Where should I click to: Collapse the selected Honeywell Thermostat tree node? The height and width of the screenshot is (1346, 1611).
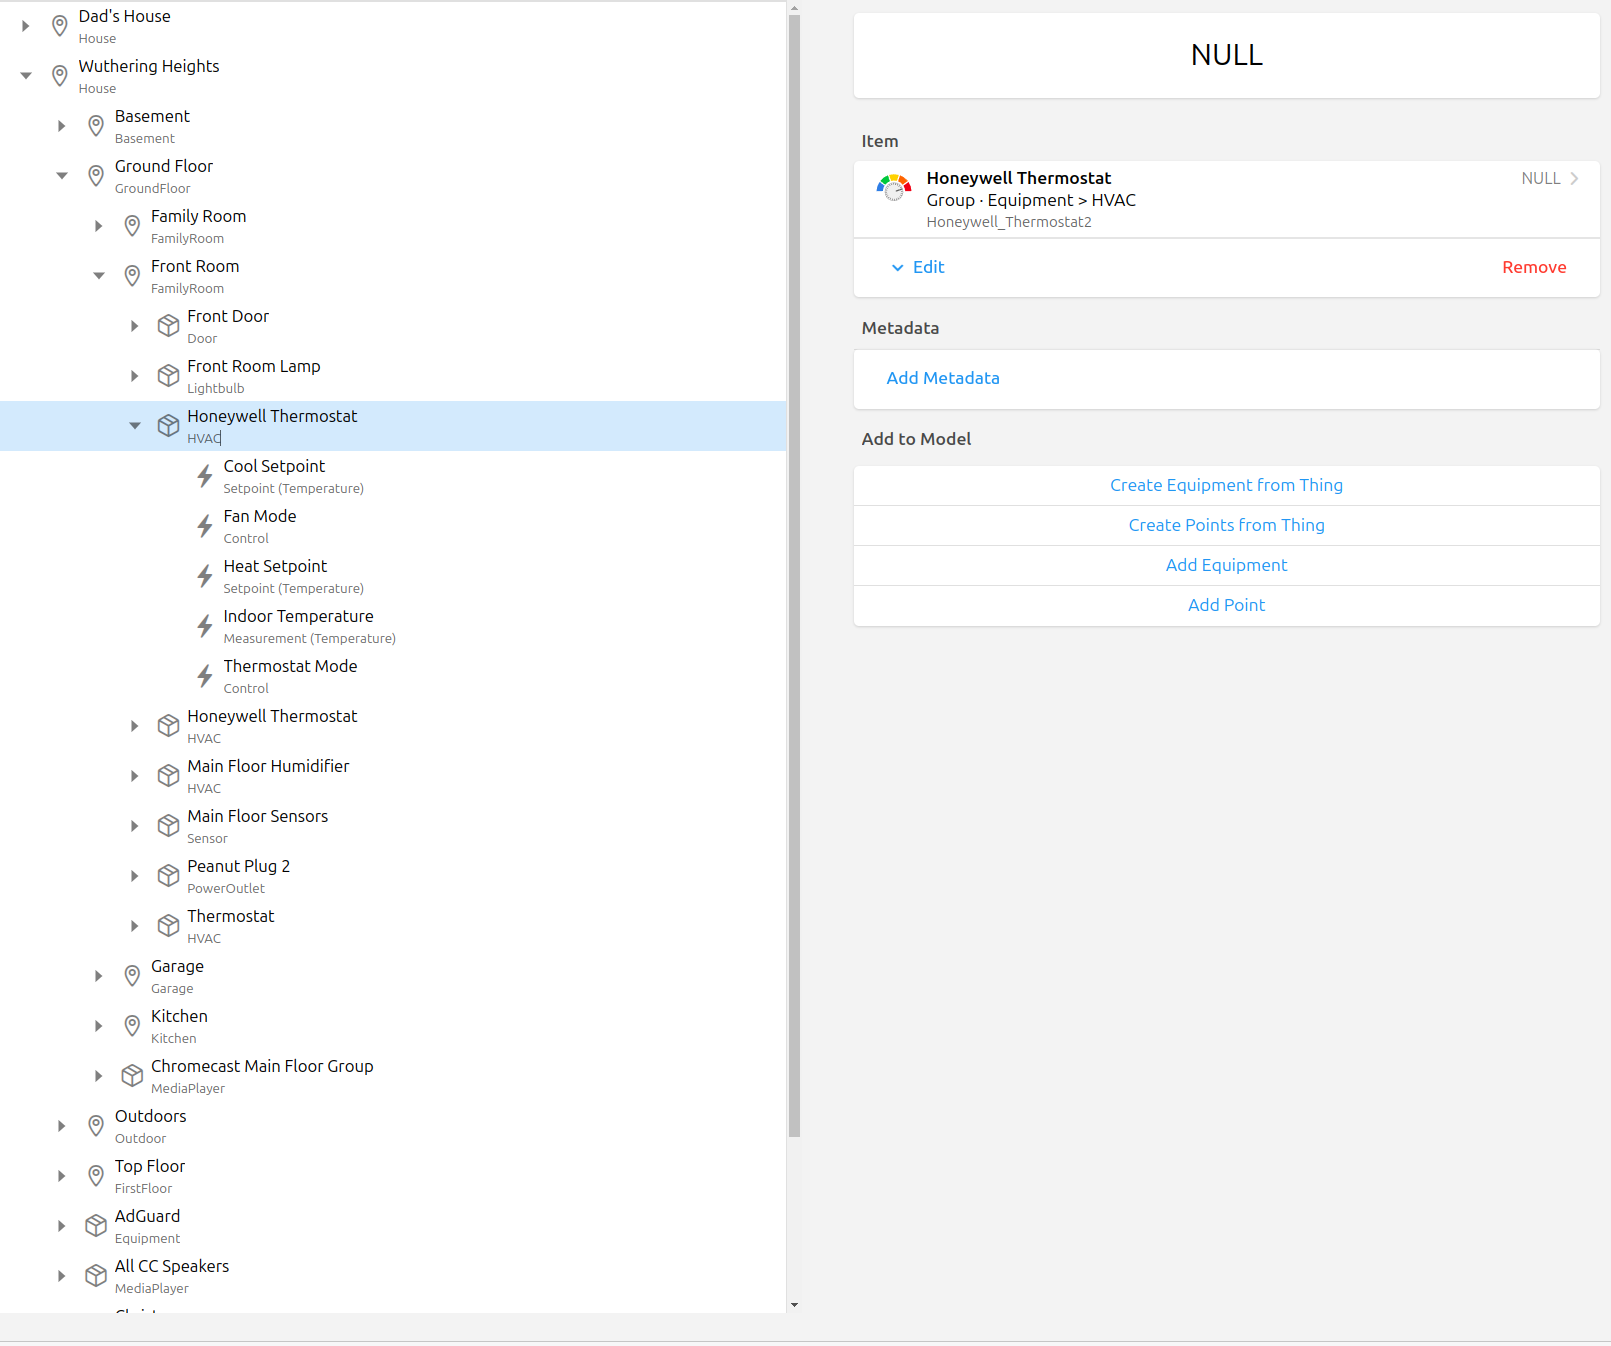point(135,426)
